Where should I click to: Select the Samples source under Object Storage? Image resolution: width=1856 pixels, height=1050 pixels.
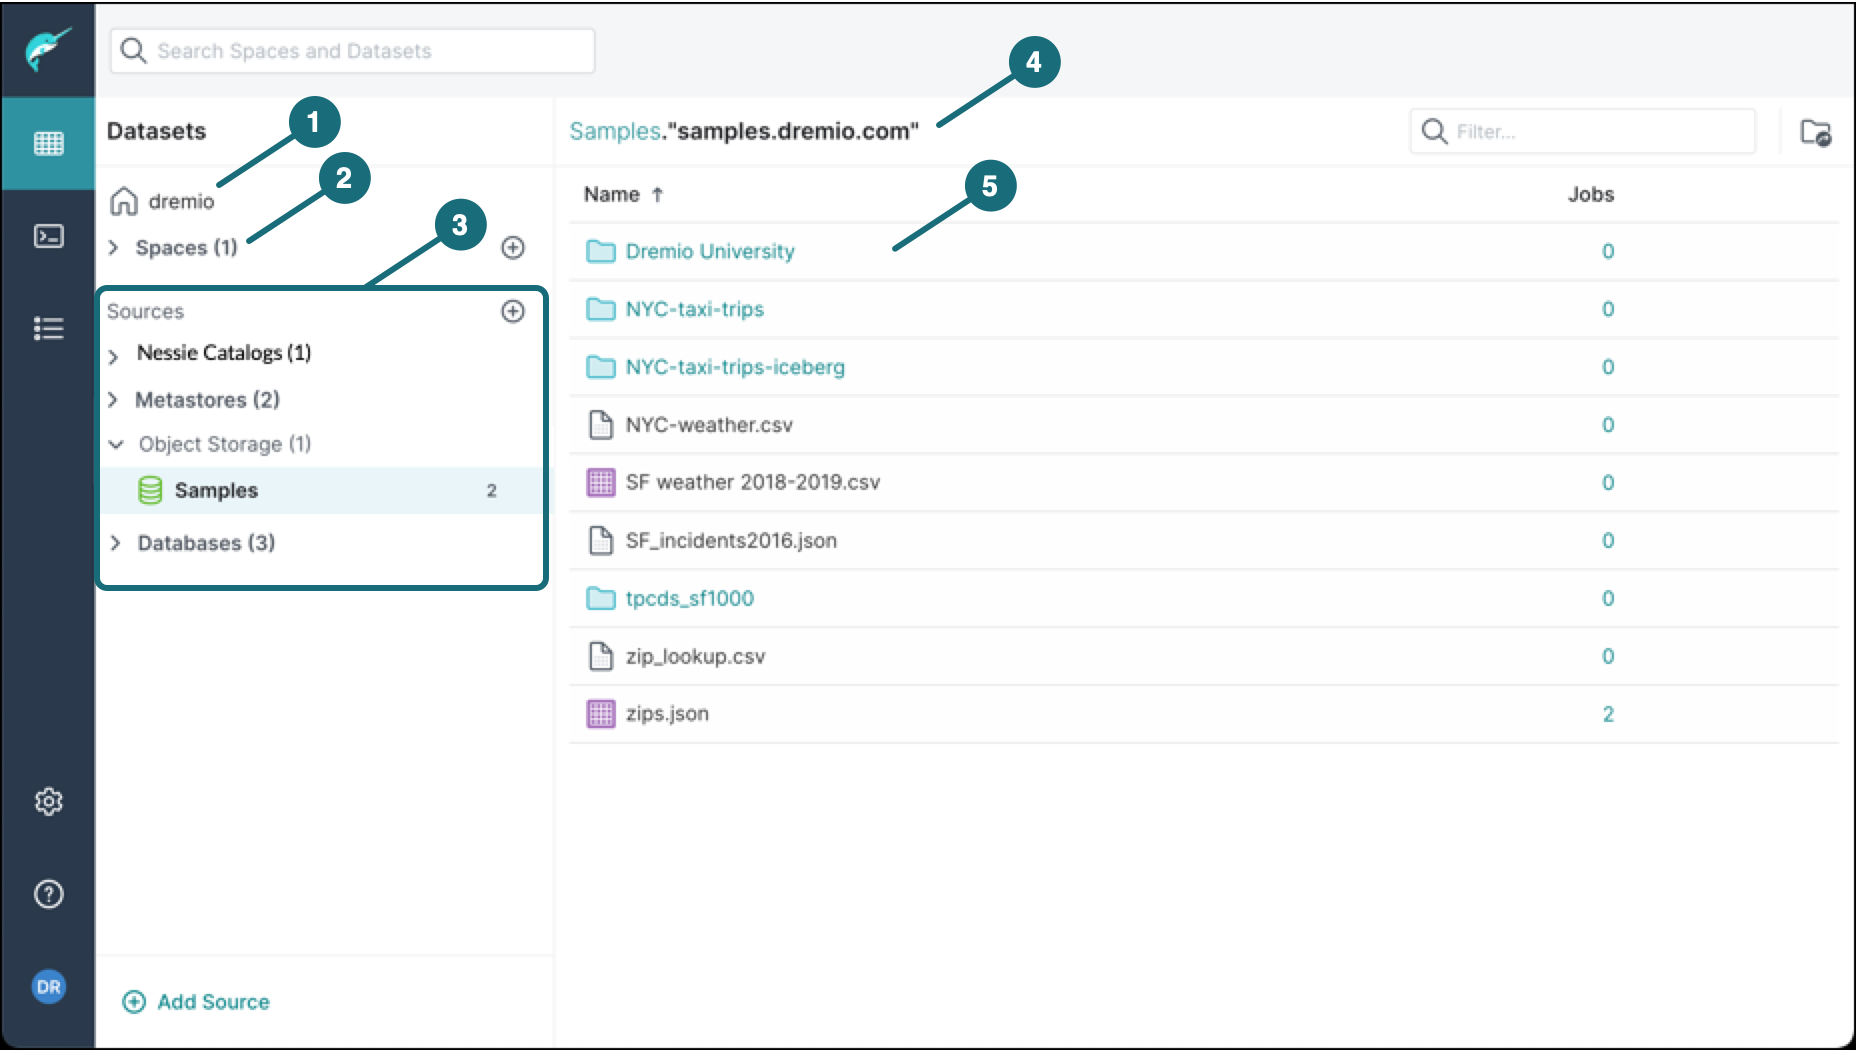[x=216, y=490]
